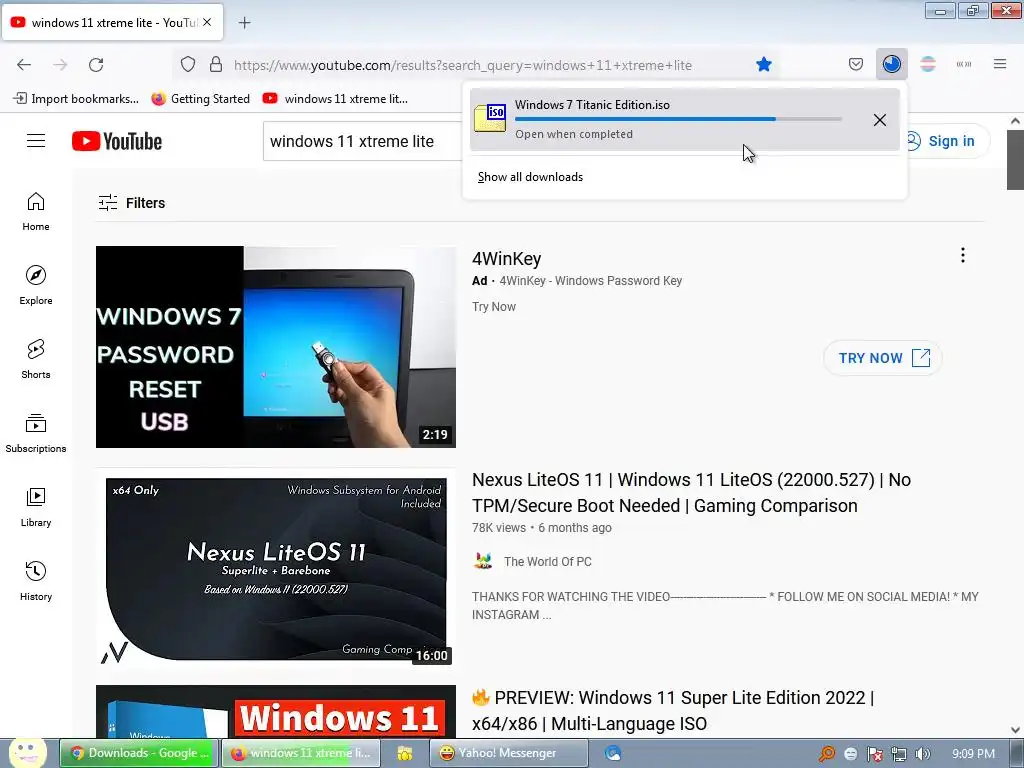Screen dimensions: 1024x768
Task: Go back to the previous page
Action: tap(24, 65)
